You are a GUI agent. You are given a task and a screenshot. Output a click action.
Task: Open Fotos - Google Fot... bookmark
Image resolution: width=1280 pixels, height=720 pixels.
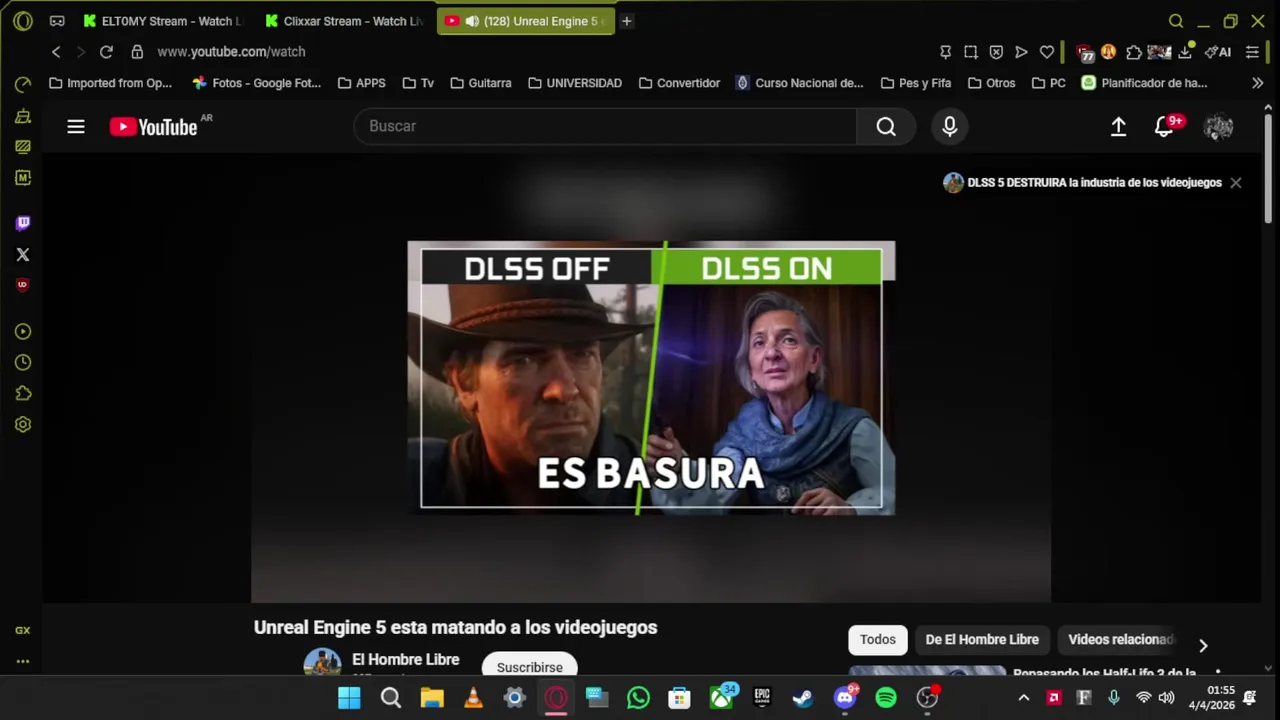257,83
